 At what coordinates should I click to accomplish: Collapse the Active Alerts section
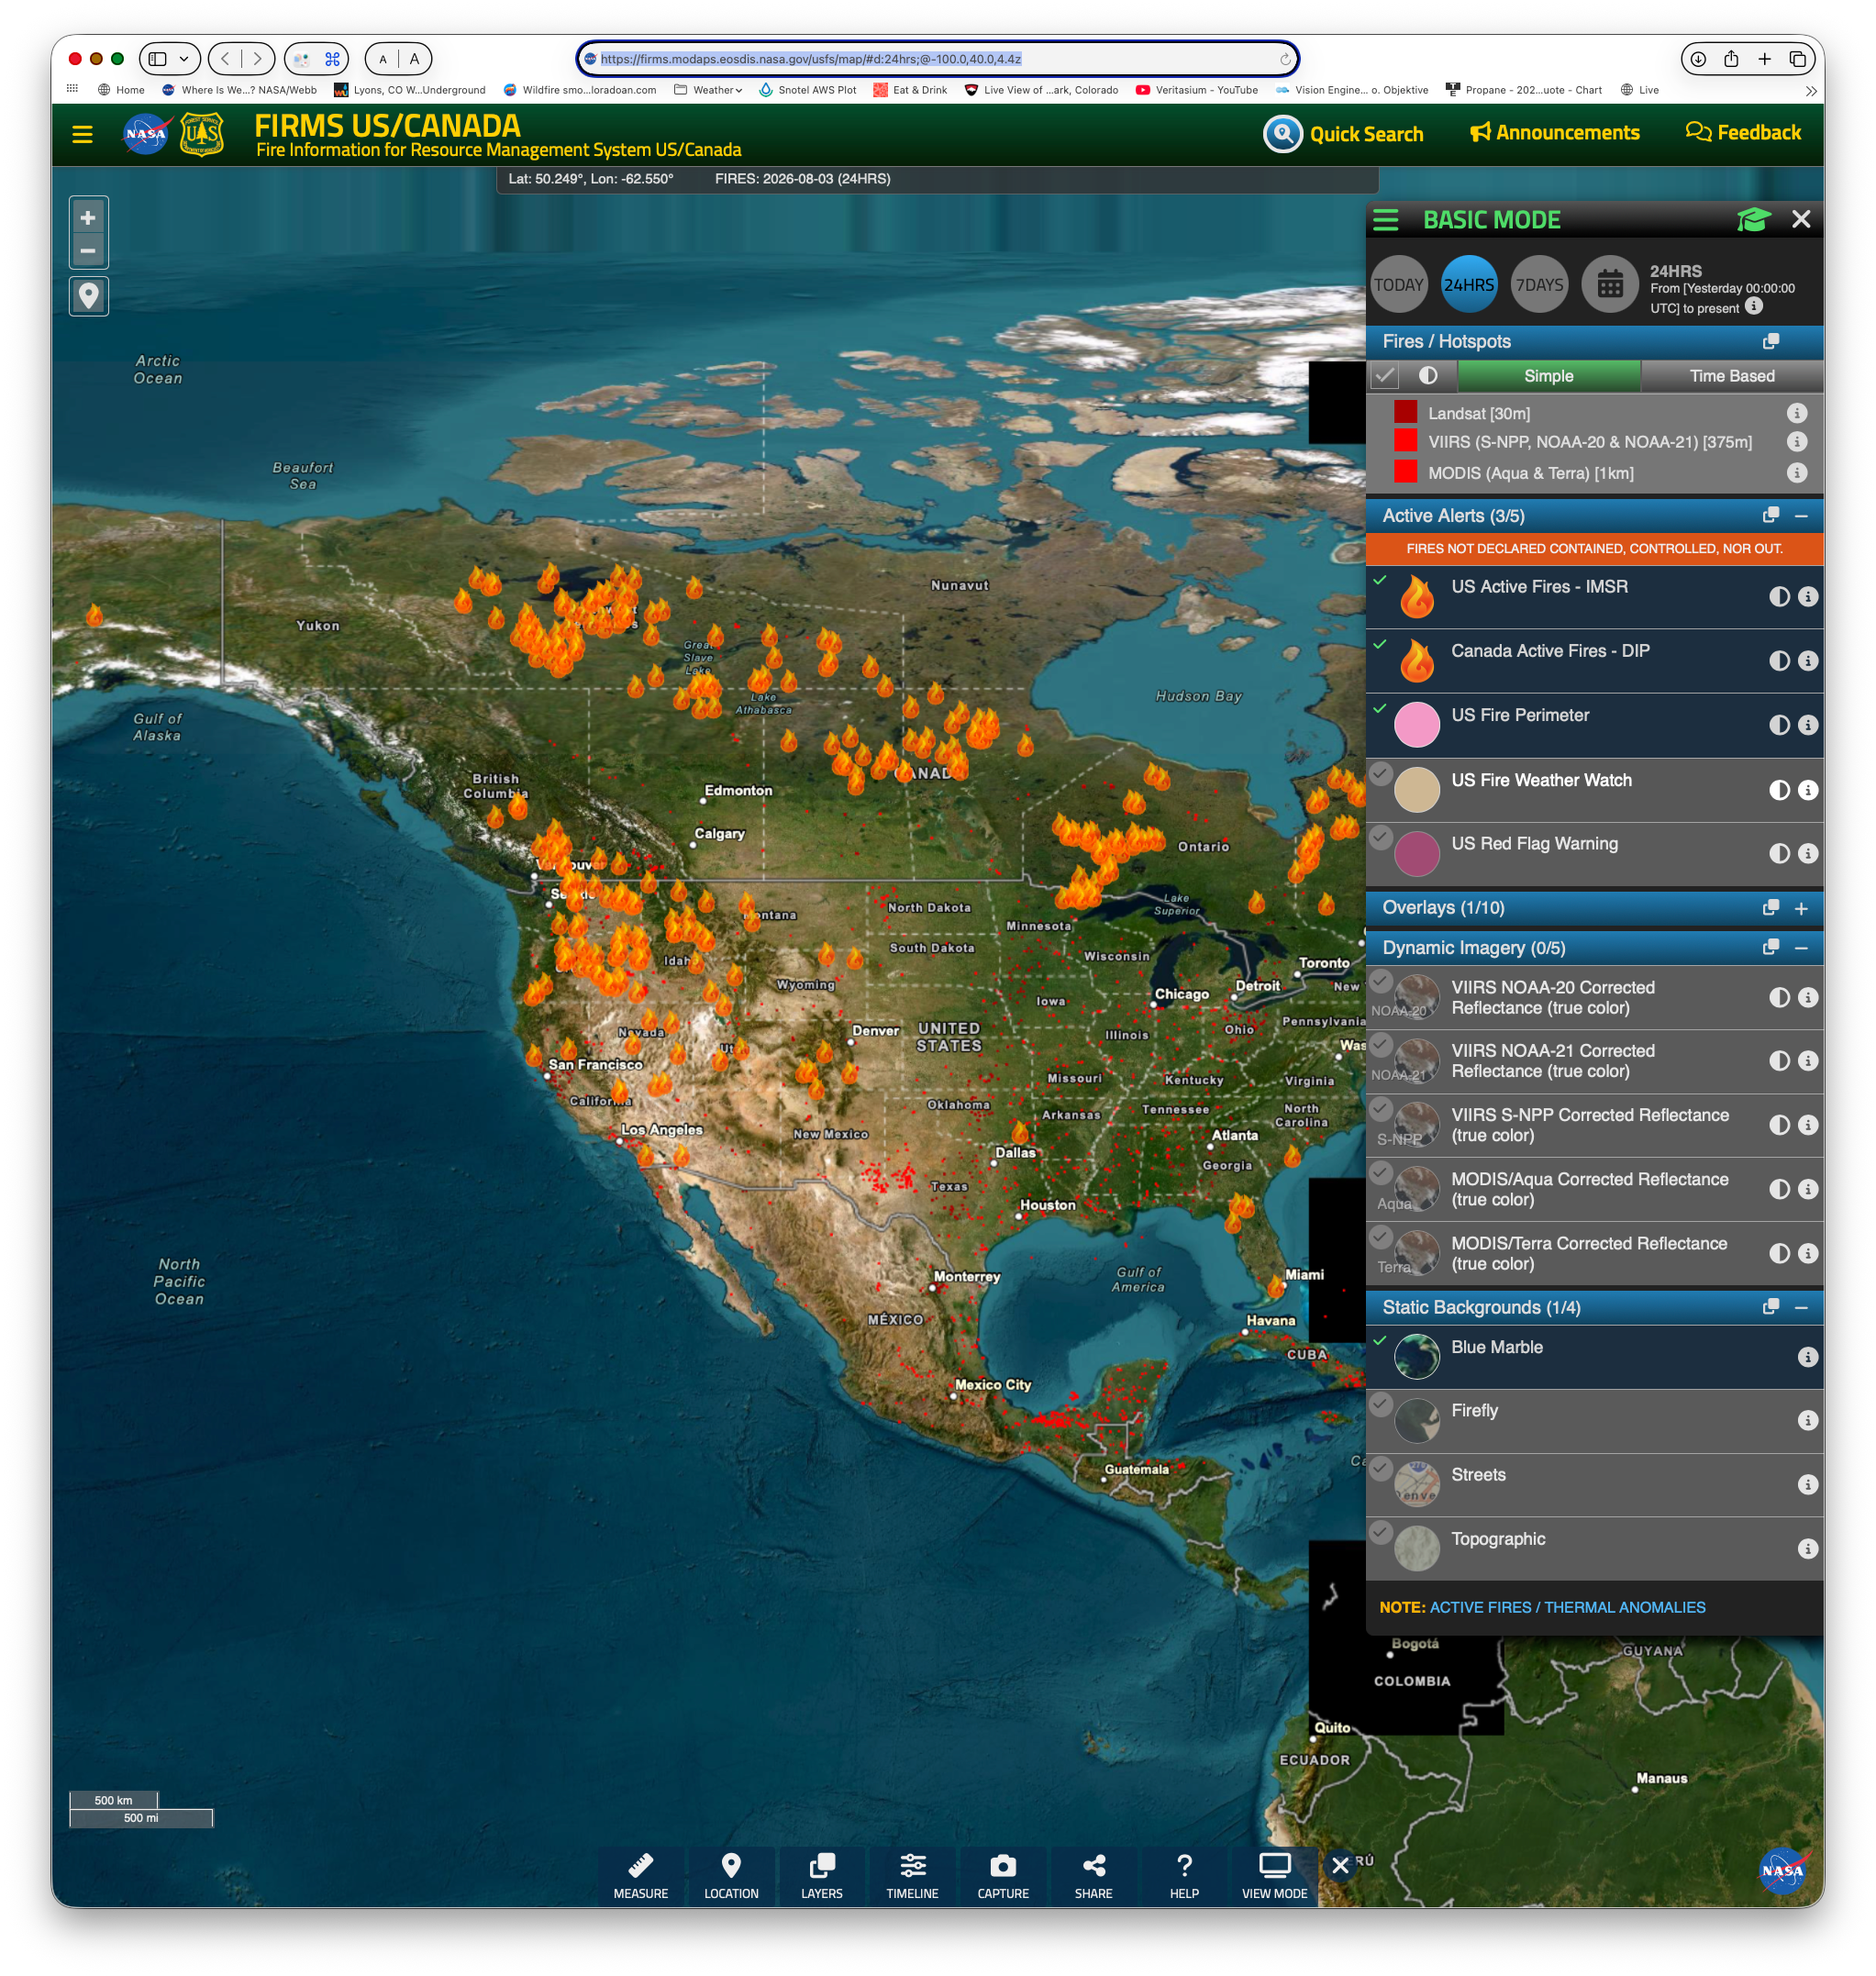click(x=1801, y=516)
